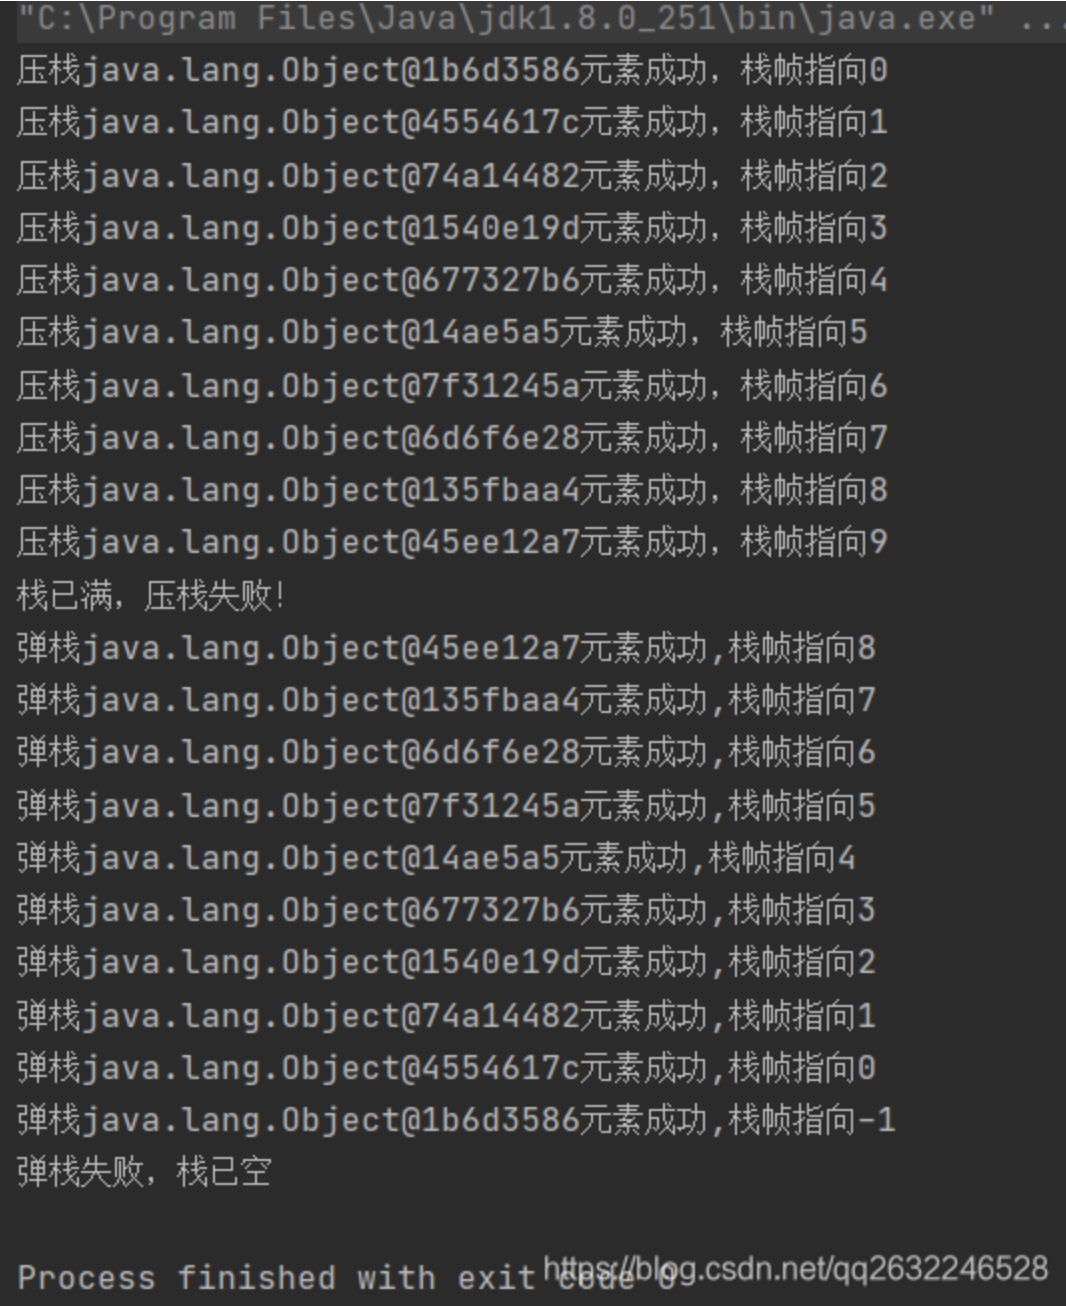Open the blog.csdn.net watermark link
Image resolution: width=1066 pixels, height=1306 pixels.
point(796,1269)
